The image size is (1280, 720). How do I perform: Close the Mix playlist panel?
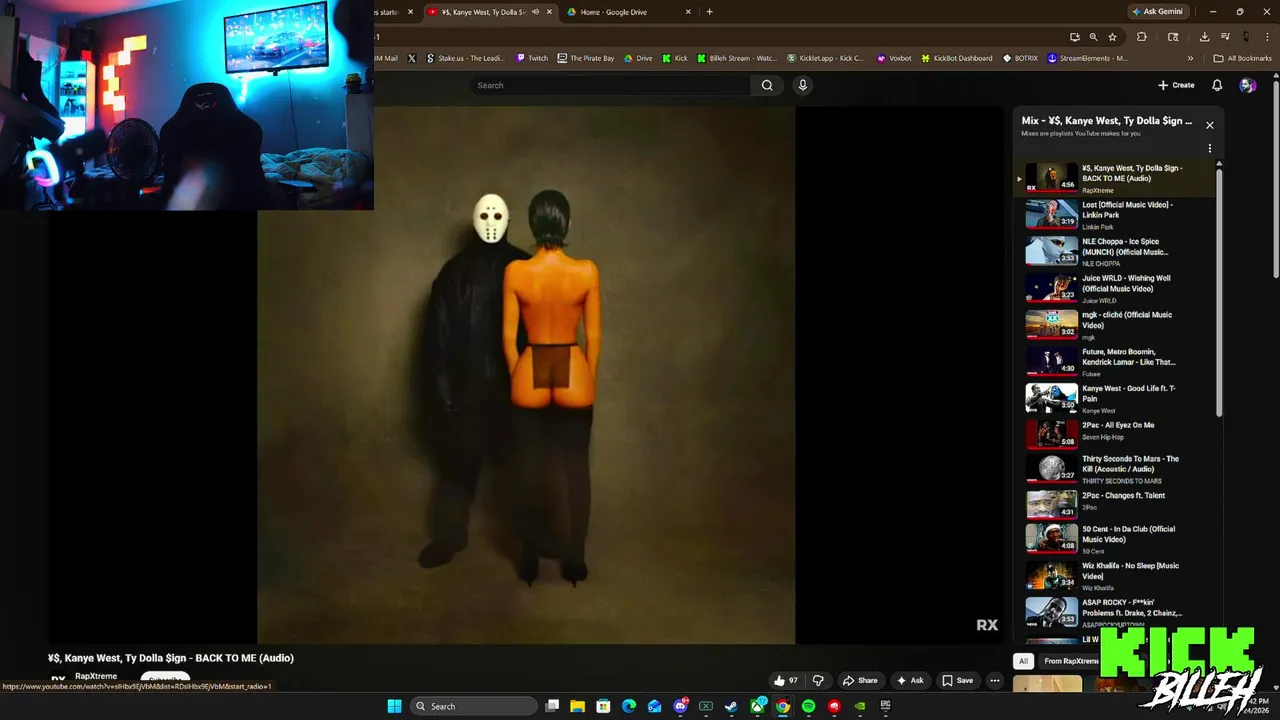[x=1209, y=125]
